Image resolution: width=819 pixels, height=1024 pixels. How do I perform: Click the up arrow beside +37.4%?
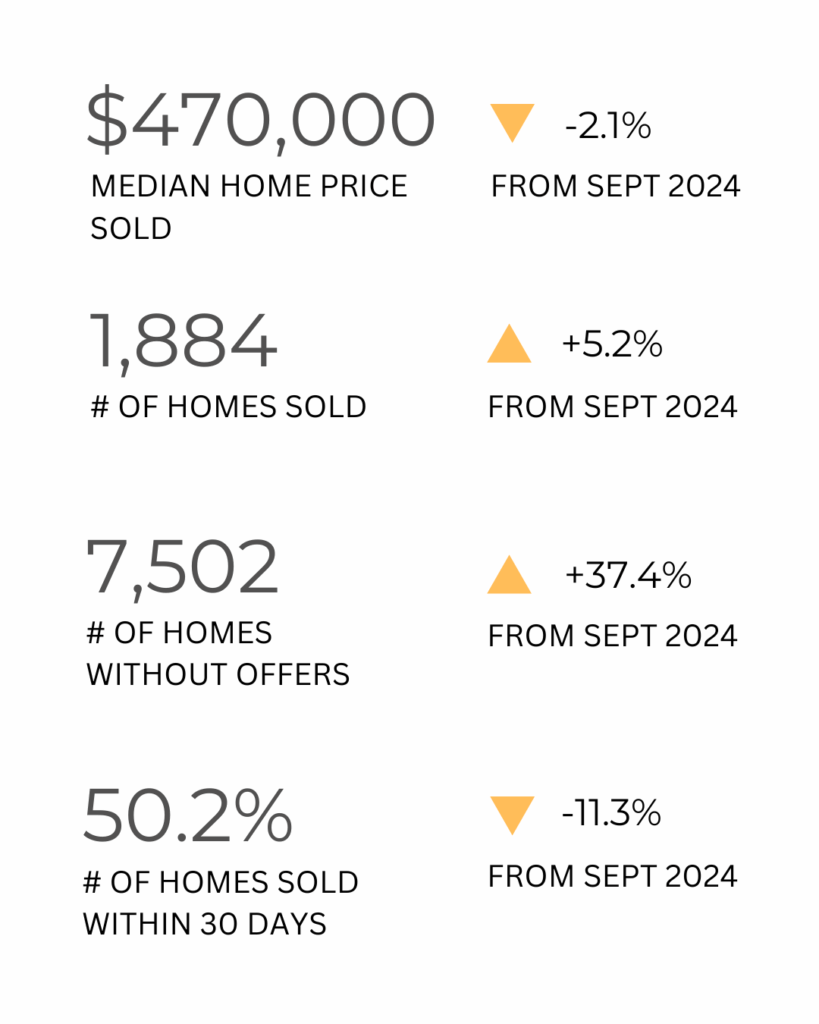pyautogui.click(x=509, y=576)
